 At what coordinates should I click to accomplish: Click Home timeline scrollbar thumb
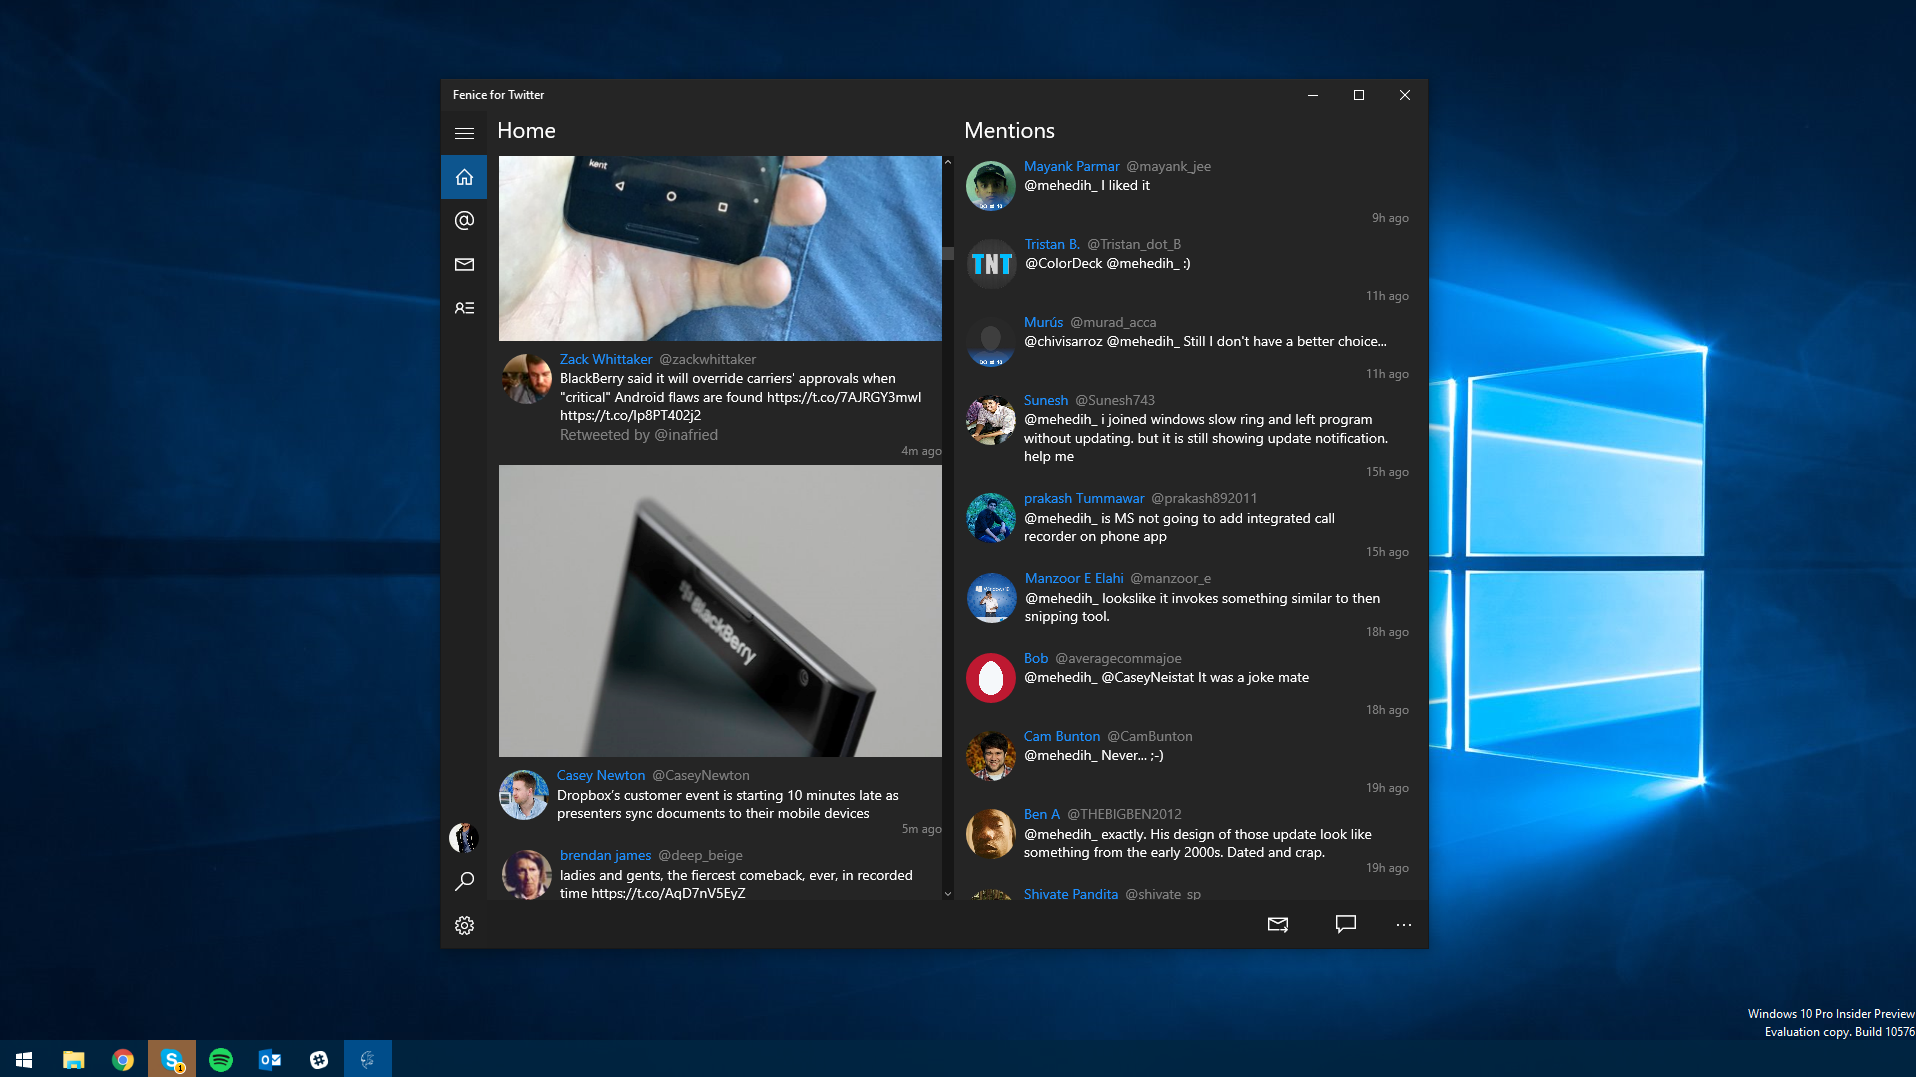[948, 253]
